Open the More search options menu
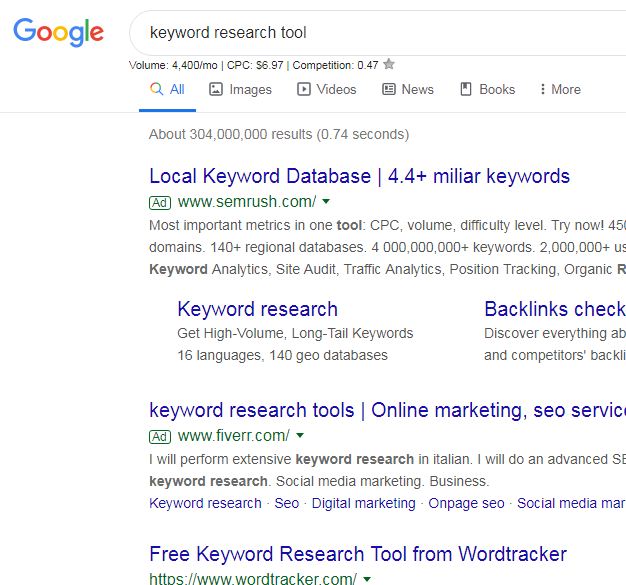Viewport: 626px width, 585px height. tap(560, 89)
